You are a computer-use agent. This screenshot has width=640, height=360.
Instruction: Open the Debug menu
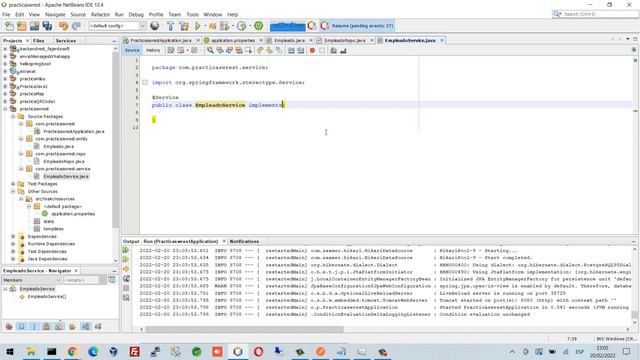pyautogui.click(x=136, y=14)
